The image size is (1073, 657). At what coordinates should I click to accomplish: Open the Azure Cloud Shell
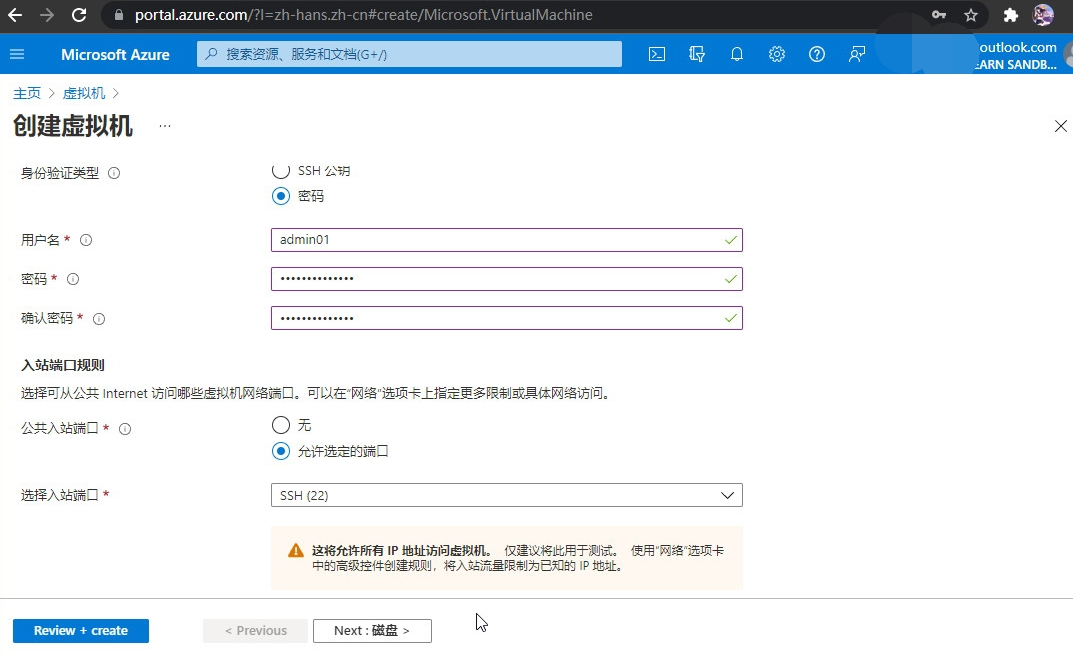coord(656,54)
